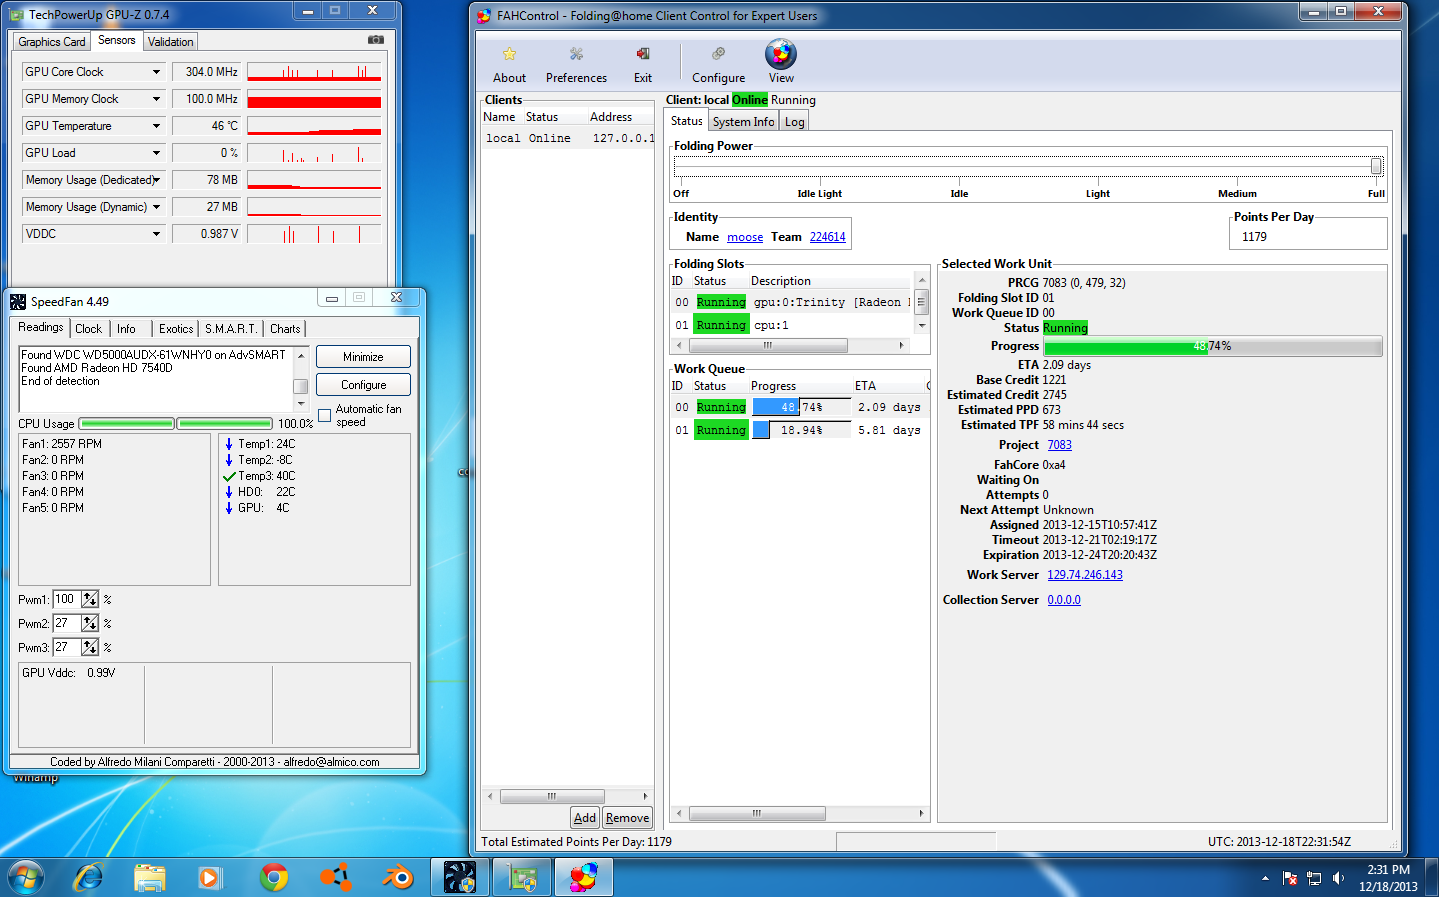Switch to FAHControl taskbar button
1439x897 pixels.
[584, 878]
